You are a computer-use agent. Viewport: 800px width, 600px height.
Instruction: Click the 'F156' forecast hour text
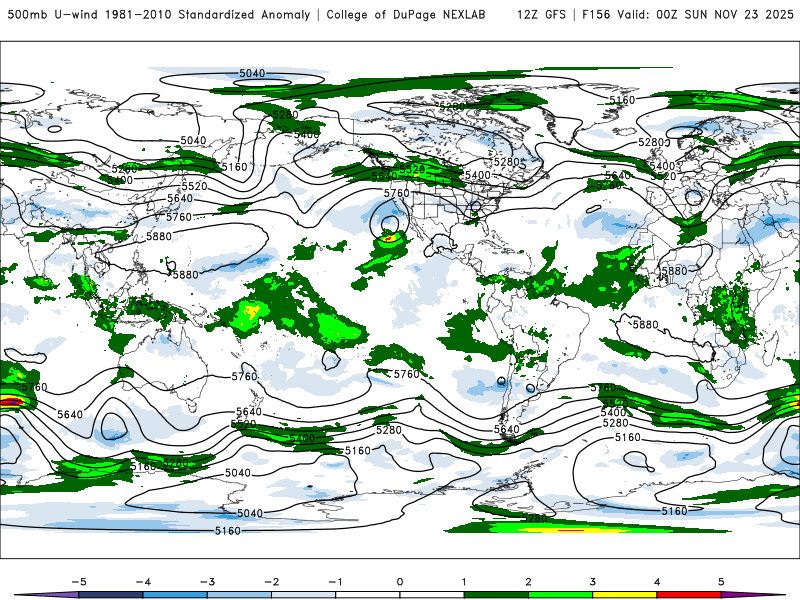click(x=596, y=15)
